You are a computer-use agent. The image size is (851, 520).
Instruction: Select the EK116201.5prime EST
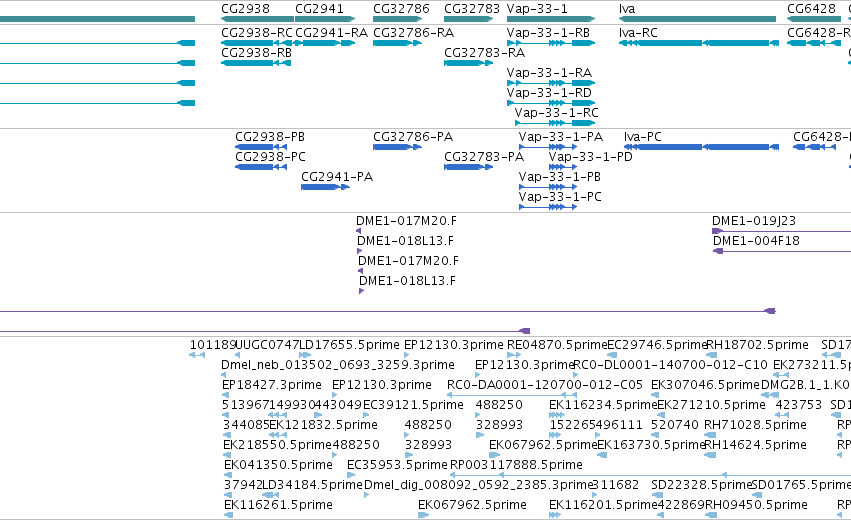pyautogui.click(x=555, y=516)
